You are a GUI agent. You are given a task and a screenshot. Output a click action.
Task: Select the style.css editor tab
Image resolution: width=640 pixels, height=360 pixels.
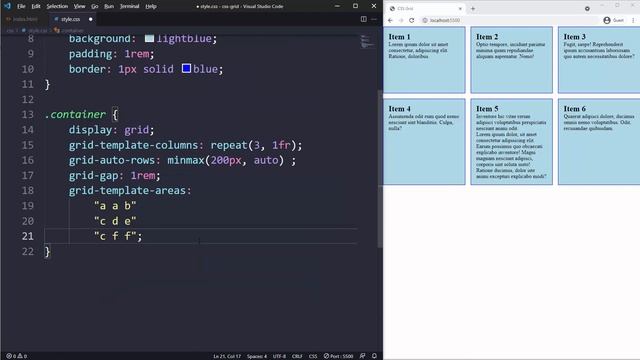[x=70, y=19]
